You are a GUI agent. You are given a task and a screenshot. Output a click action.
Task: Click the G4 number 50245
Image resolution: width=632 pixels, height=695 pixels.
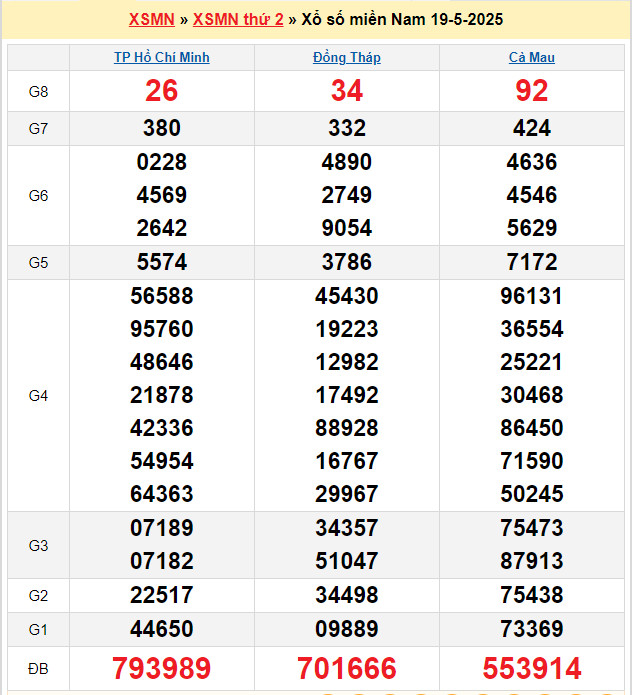(x=532, y=494)
